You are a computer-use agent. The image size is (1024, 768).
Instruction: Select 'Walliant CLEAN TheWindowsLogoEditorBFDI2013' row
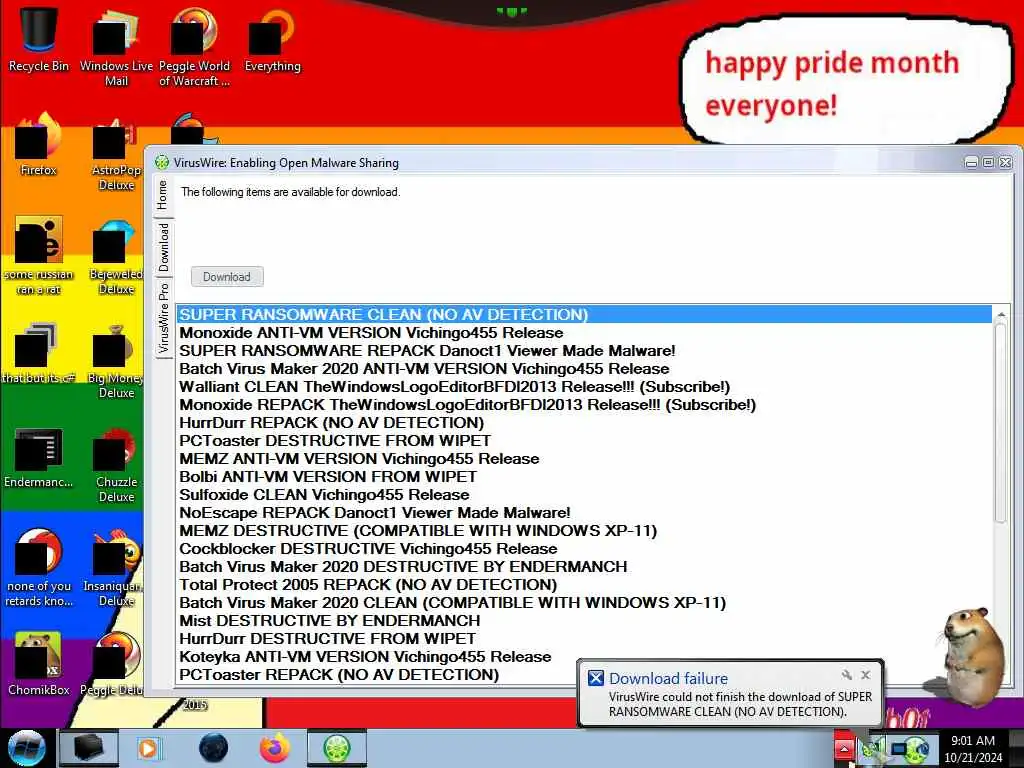tap(584, 387)
